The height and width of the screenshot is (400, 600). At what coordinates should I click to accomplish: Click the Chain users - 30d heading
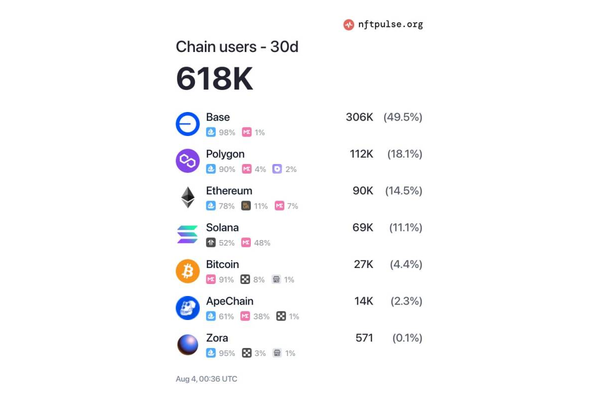pyautogui.click(x=237, y=47)
